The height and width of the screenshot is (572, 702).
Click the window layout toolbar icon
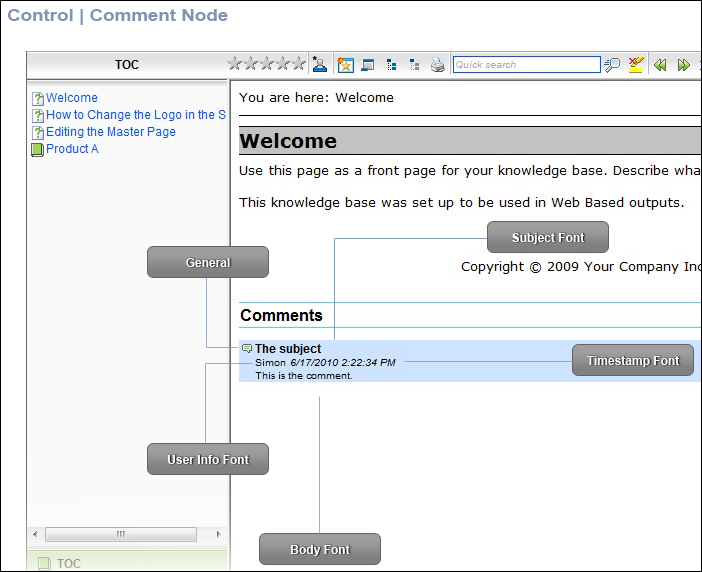[x=368, y=65]
